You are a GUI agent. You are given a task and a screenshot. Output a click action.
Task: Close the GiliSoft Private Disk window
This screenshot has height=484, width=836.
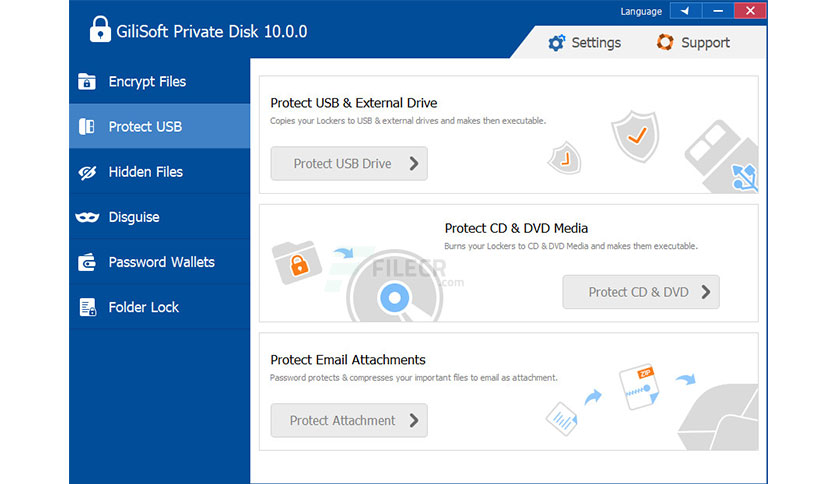[750, 11]
